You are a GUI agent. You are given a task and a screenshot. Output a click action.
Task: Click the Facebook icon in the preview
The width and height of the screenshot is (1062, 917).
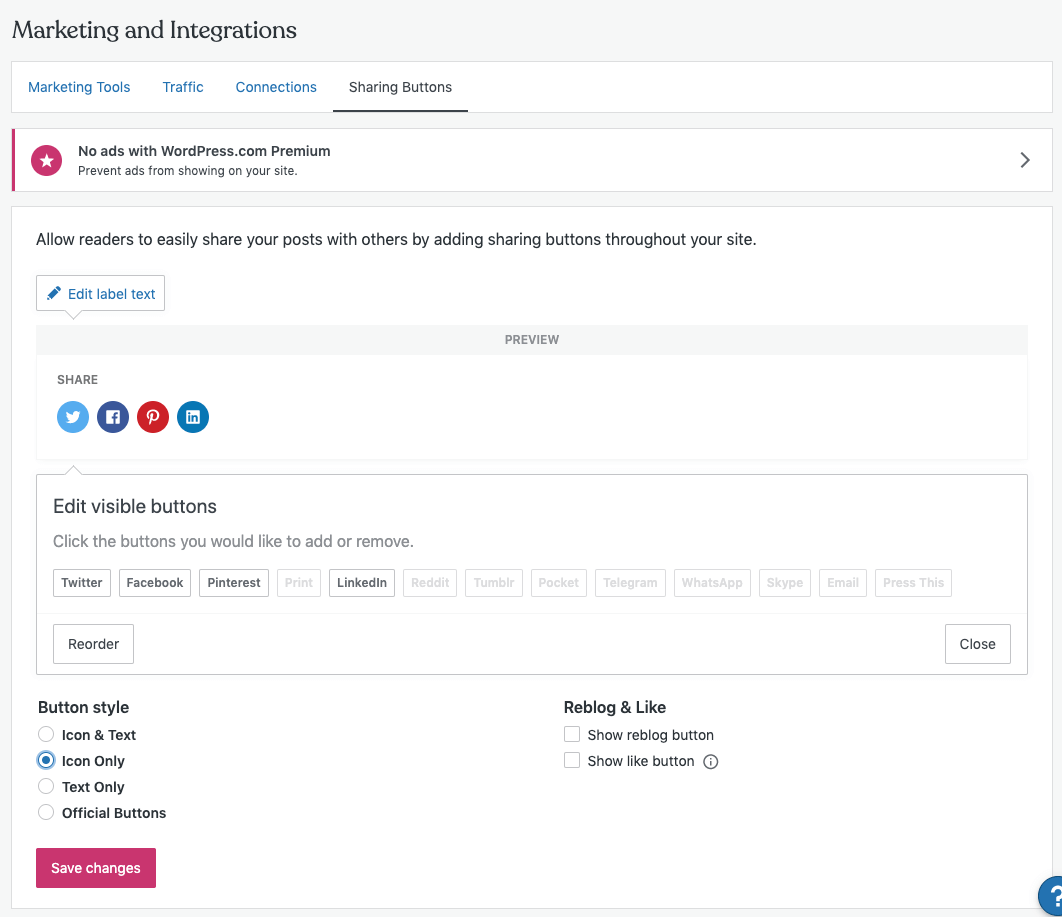click(113, 417)
